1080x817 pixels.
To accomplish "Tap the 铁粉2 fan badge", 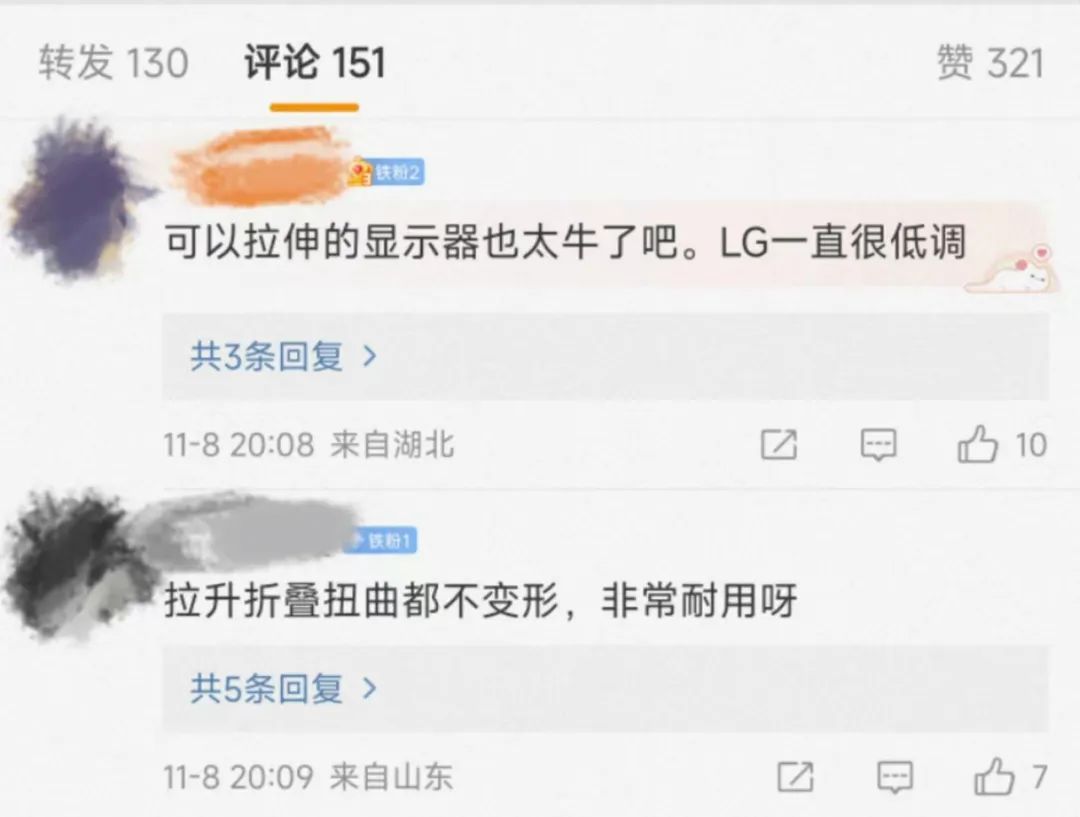I will click(386, 172).
